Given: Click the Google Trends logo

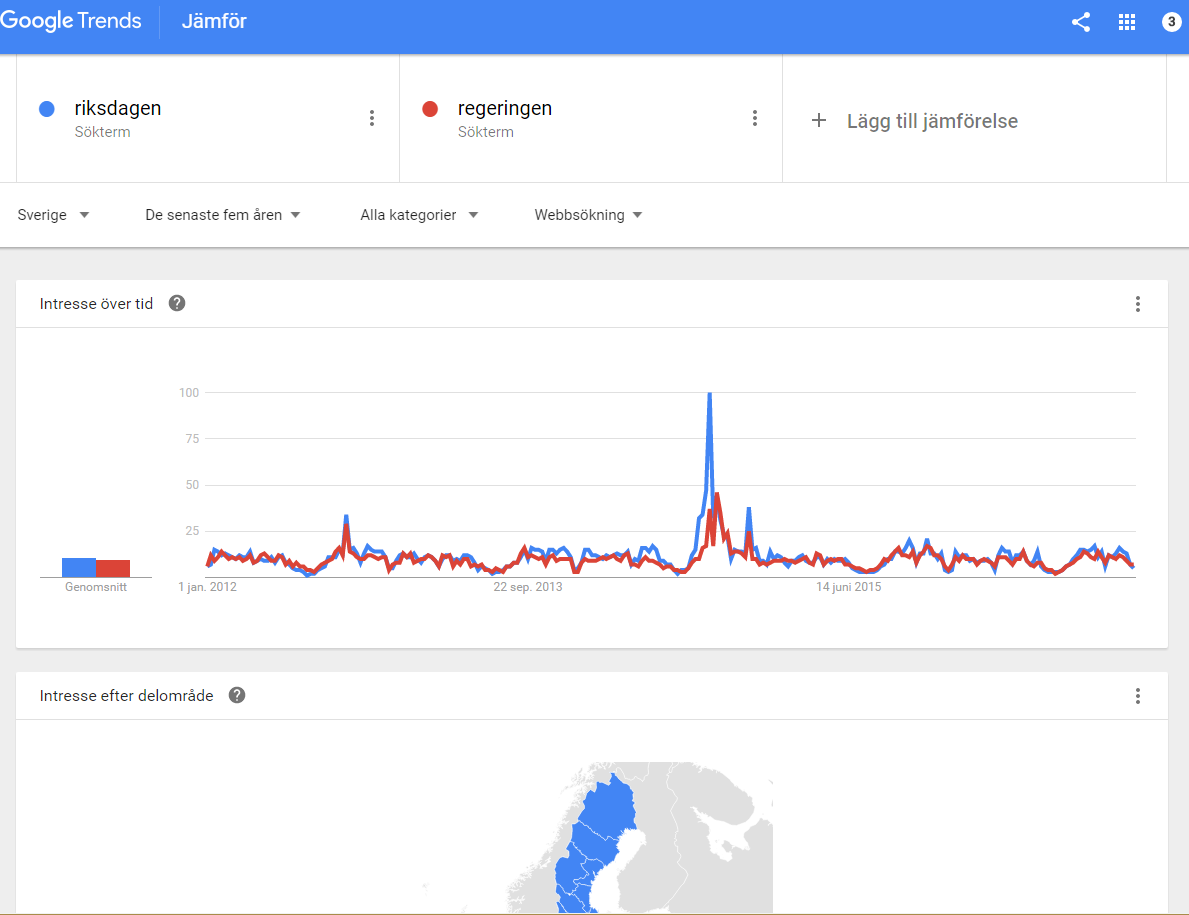Looking at the screenshot, I should pyautogui.click(x=71, y=21).
